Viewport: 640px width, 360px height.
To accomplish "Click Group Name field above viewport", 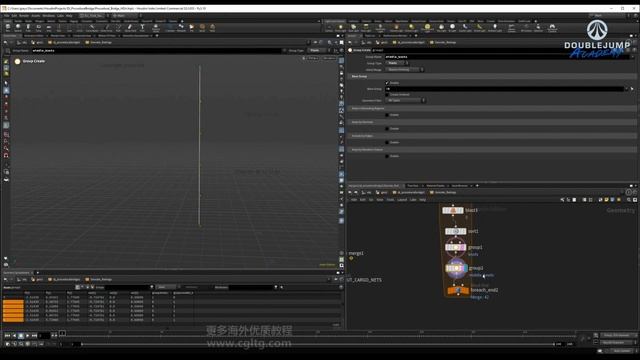I will pos(156,51).
